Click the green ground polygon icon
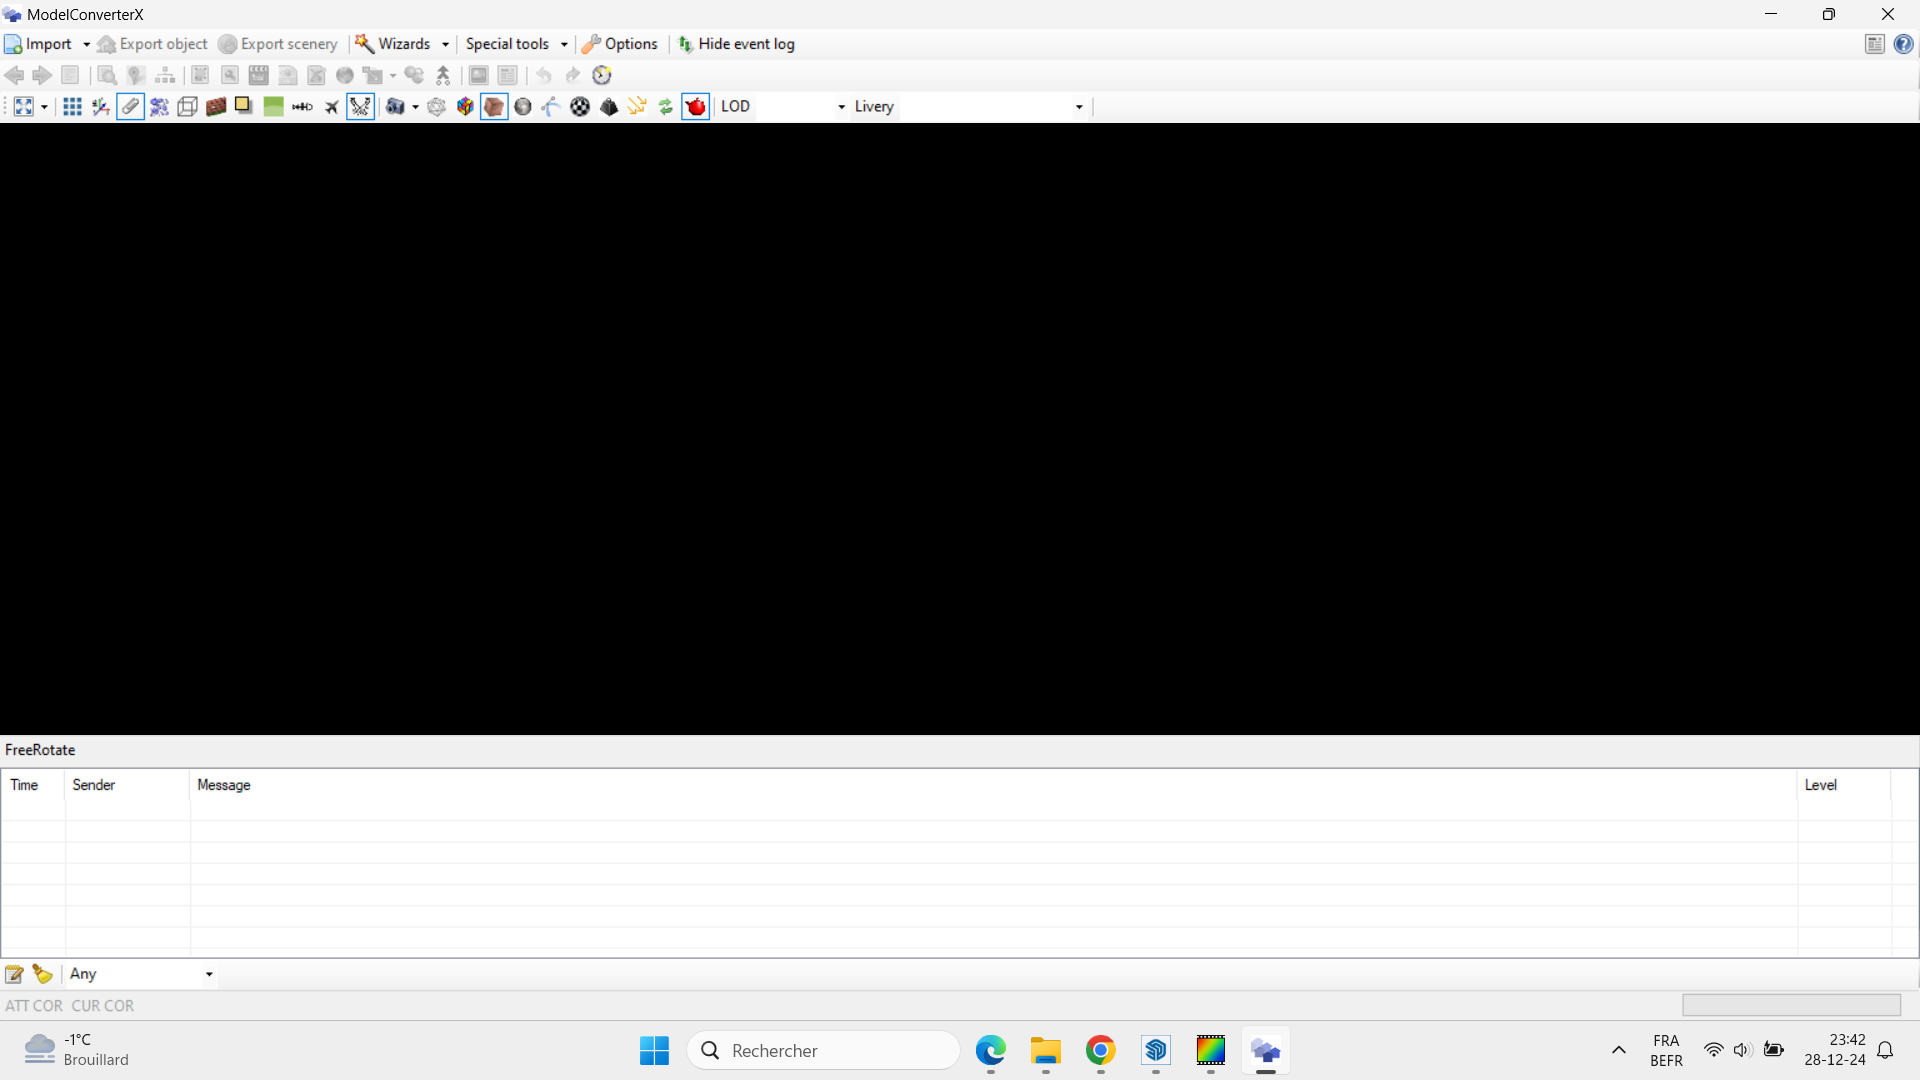 click(273, 107)
